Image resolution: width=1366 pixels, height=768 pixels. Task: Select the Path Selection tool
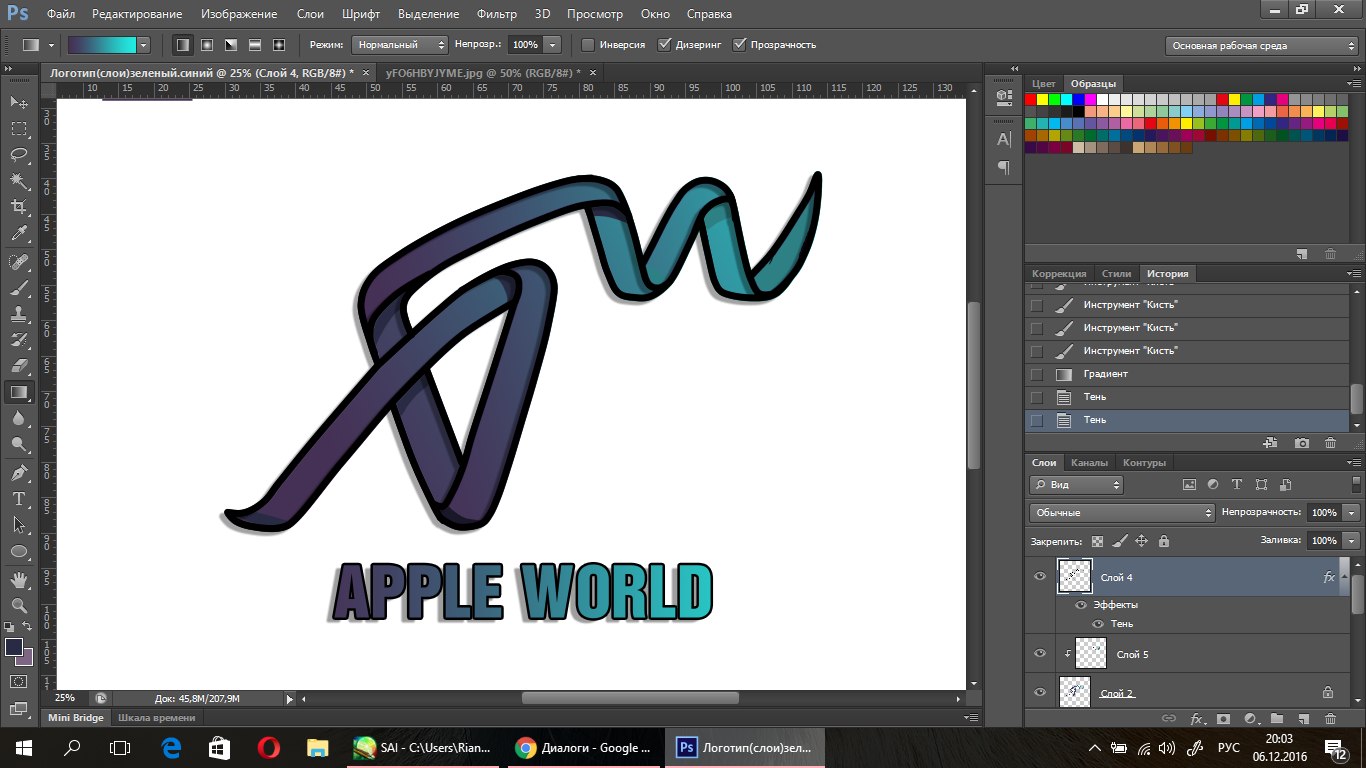(x=19, y=525)
